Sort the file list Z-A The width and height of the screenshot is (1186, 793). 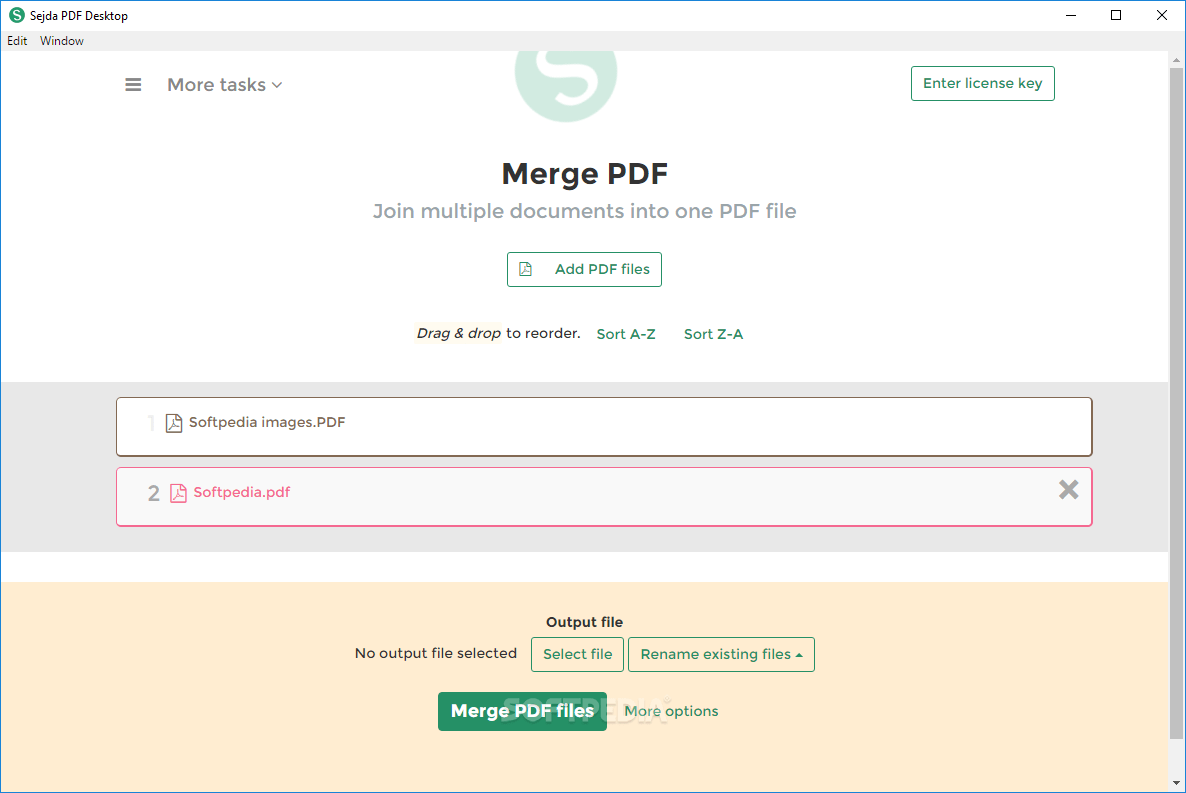point(713,333)
